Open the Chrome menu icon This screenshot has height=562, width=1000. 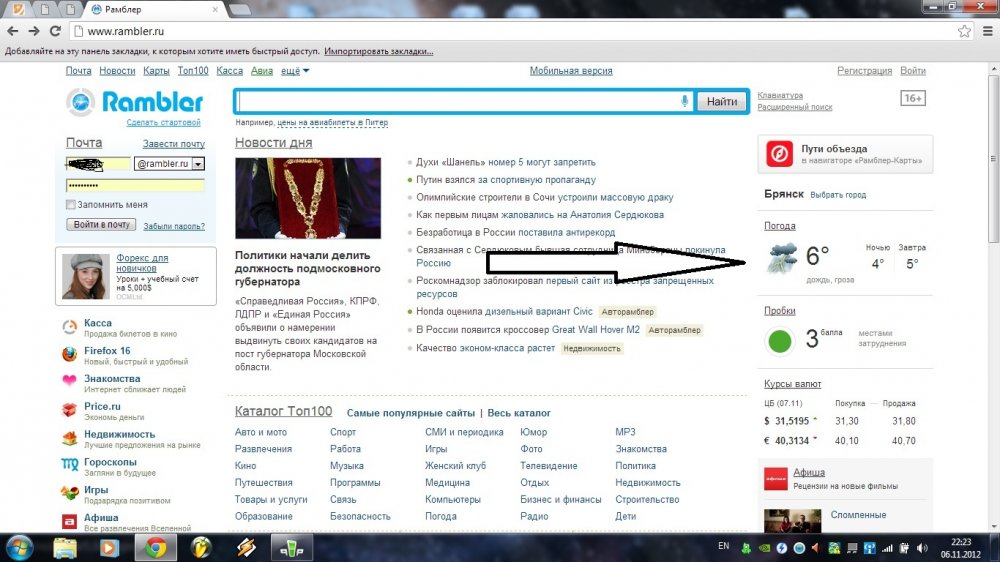(987, 31)
